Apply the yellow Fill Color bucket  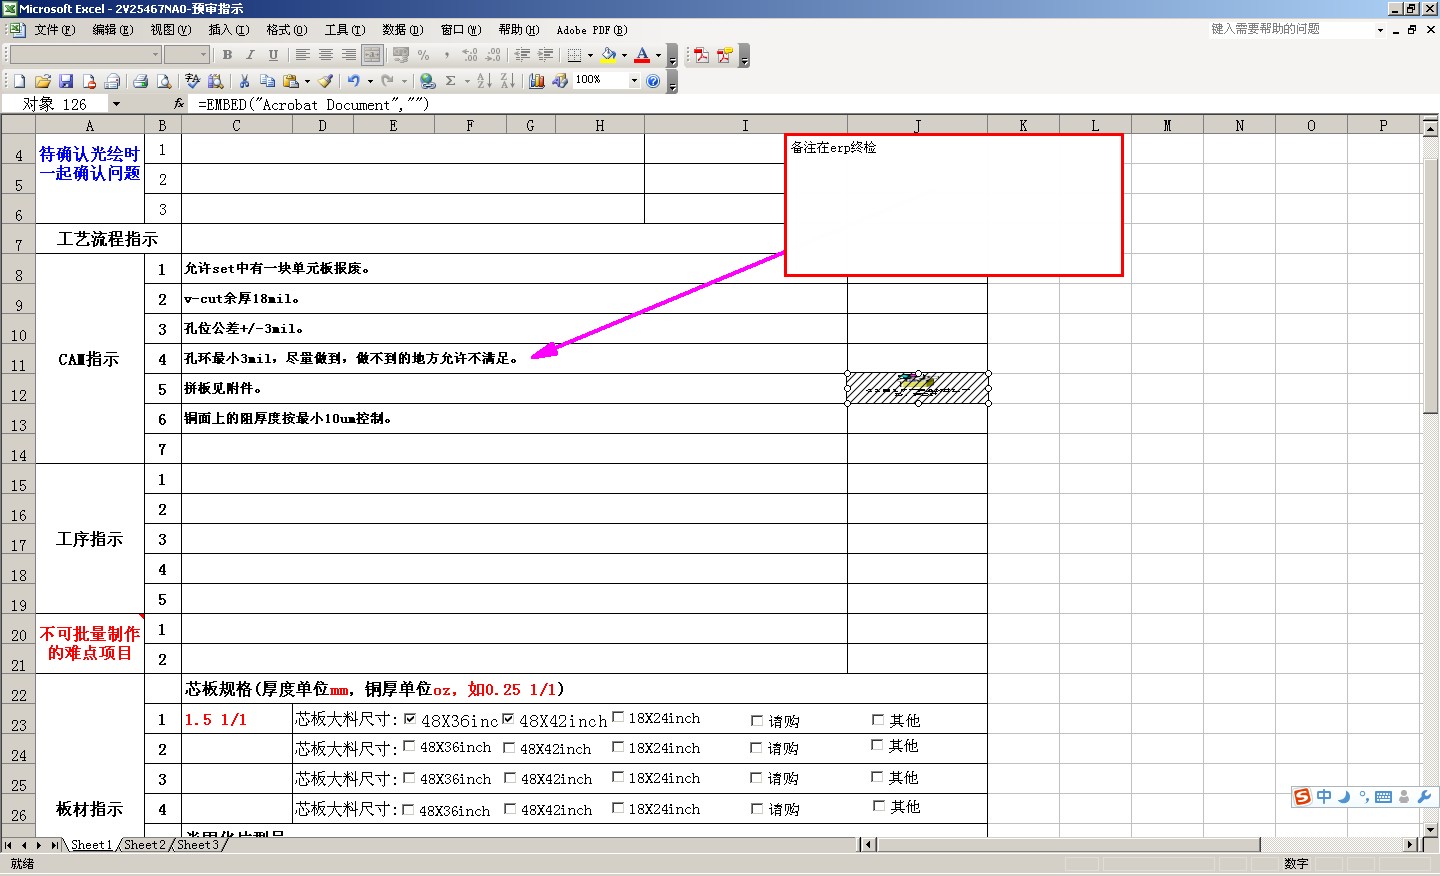(608, 55)
